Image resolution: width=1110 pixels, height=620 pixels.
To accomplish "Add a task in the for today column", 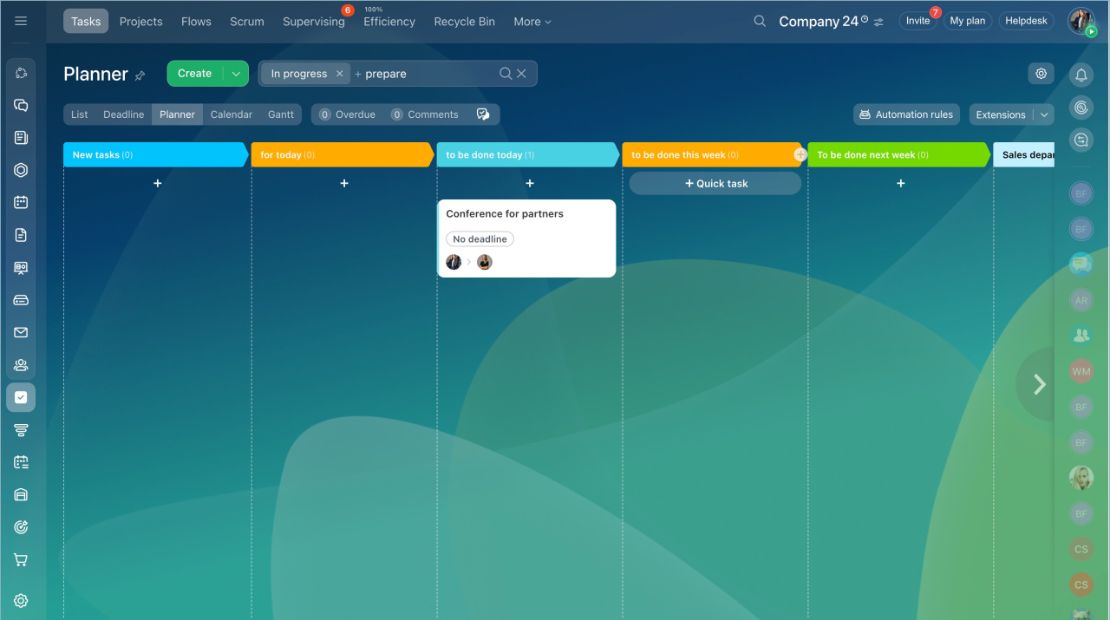I will pyautogui.click(x=344, y=183).
